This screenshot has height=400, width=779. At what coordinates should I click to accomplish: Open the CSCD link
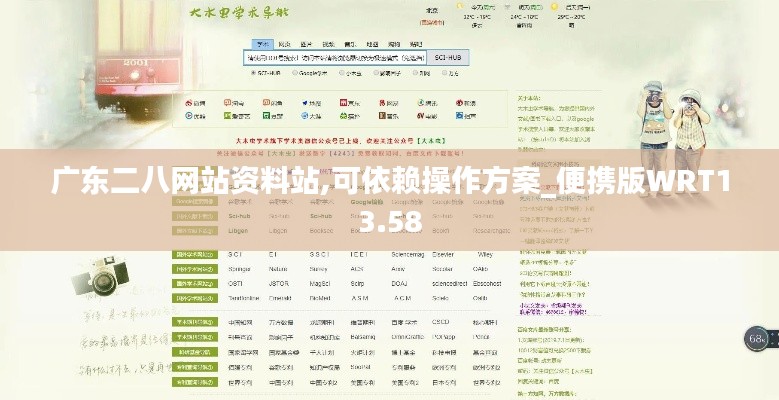pos(441,322)
